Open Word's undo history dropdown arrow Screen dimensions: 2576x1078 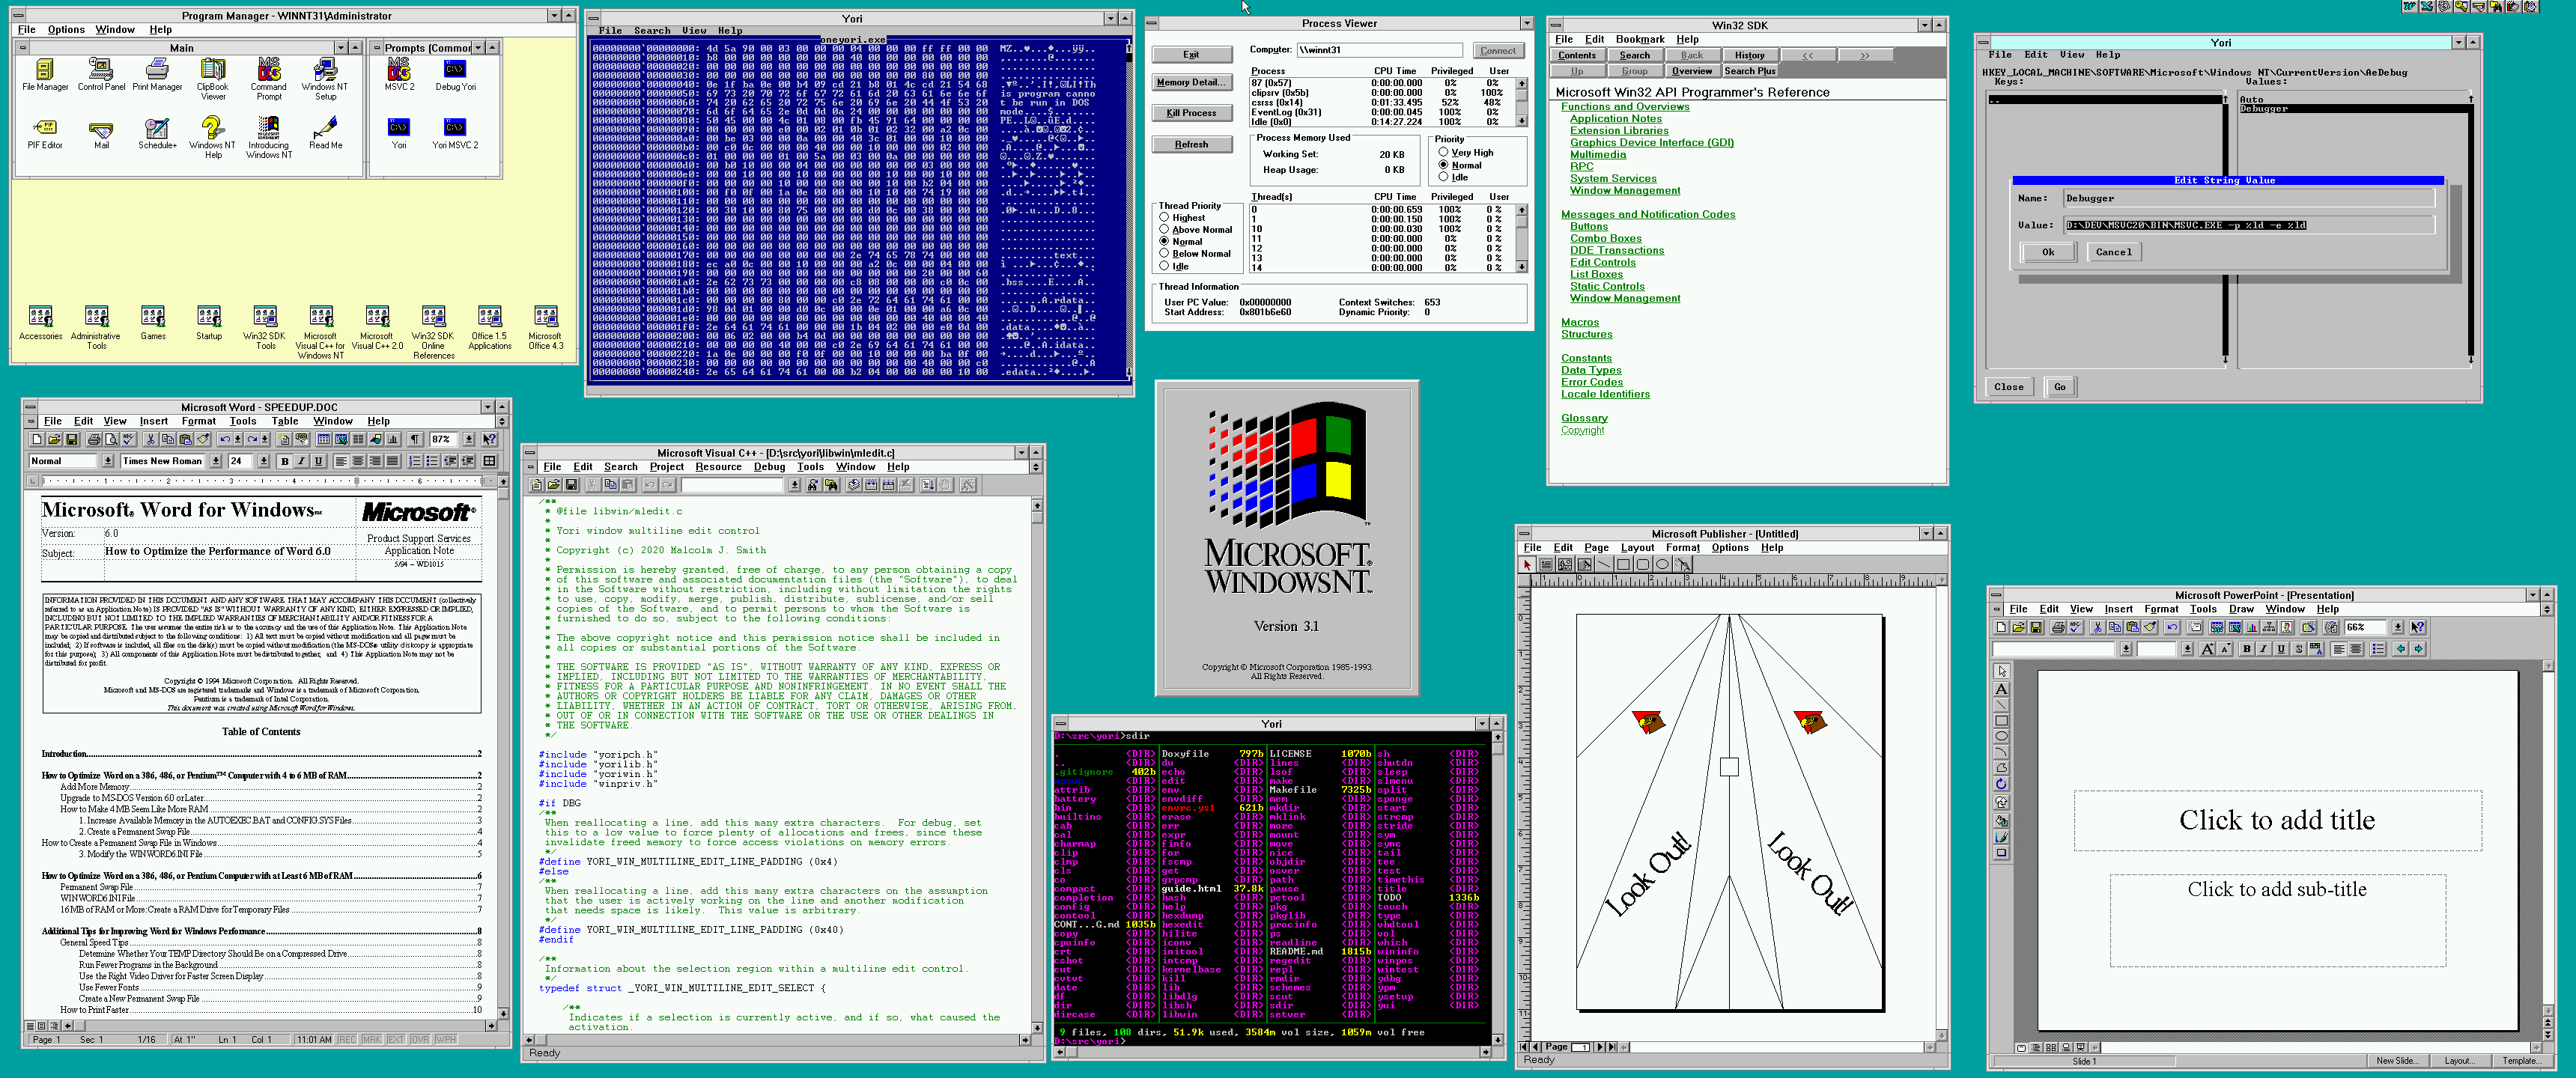click(x=238, y=439)
